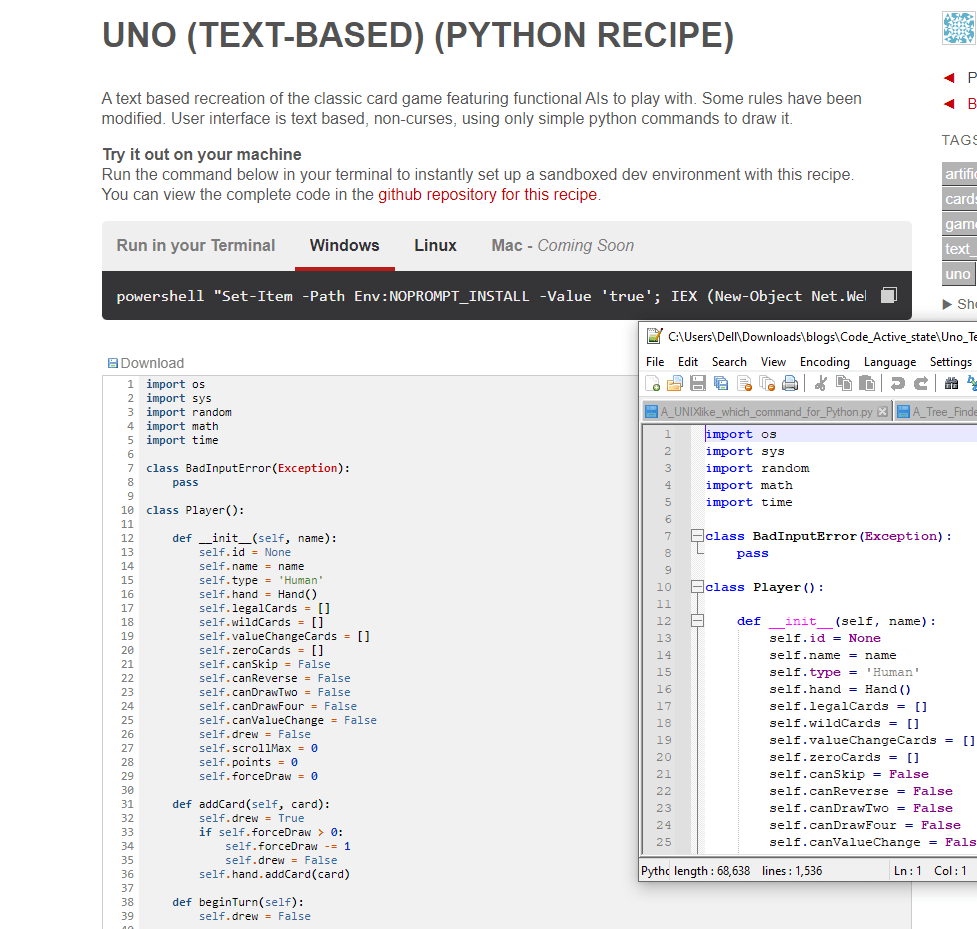Image resolution: width=977 pixels, height=929 pixels.
Task: Click the Open file folder icon
Action: (x=675, y=383)
